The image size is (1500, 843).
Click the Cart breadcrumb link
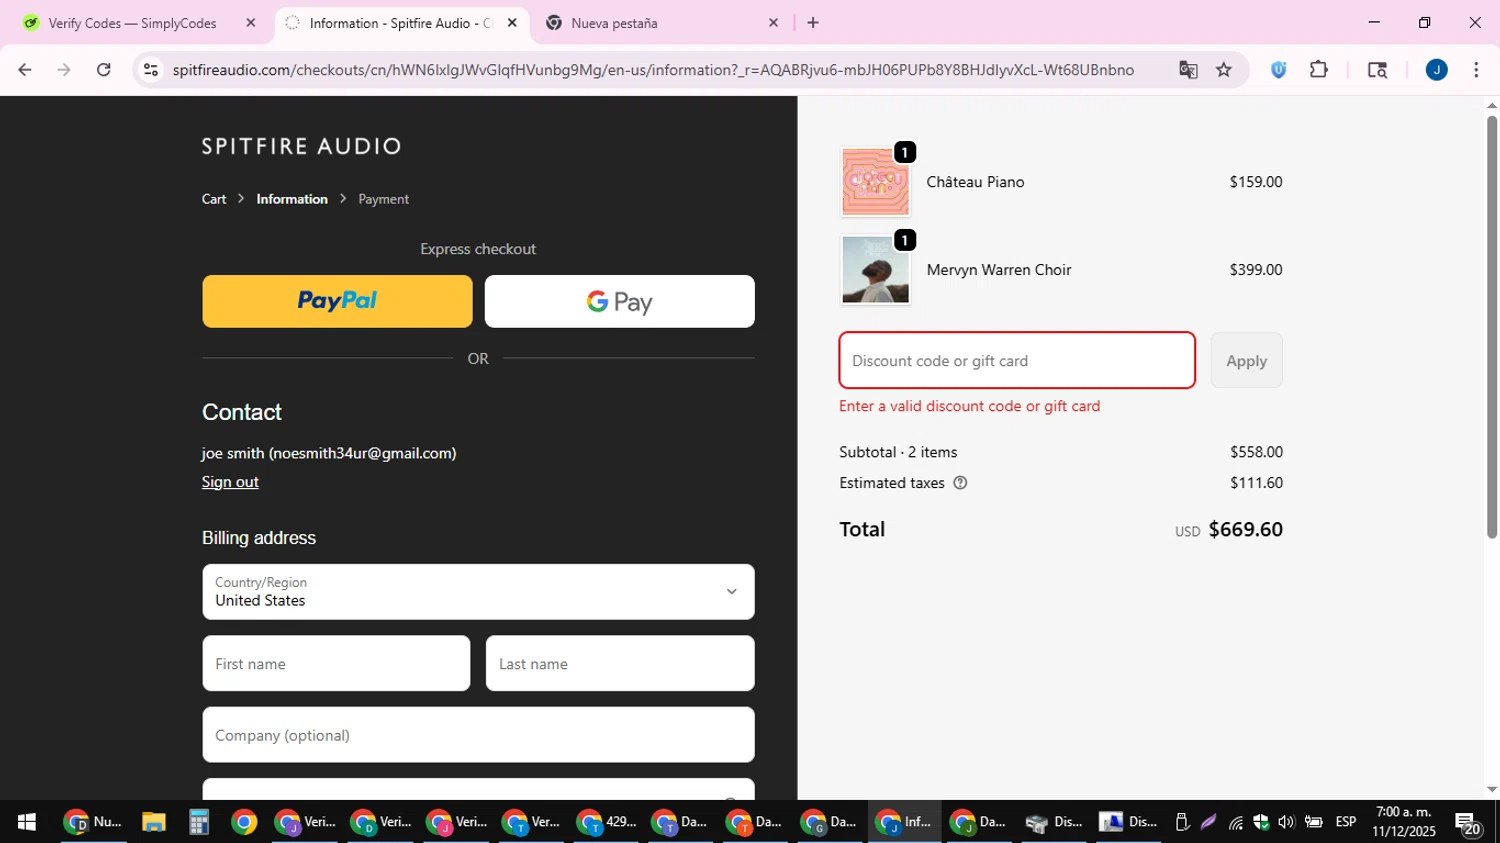click(214, 199)
